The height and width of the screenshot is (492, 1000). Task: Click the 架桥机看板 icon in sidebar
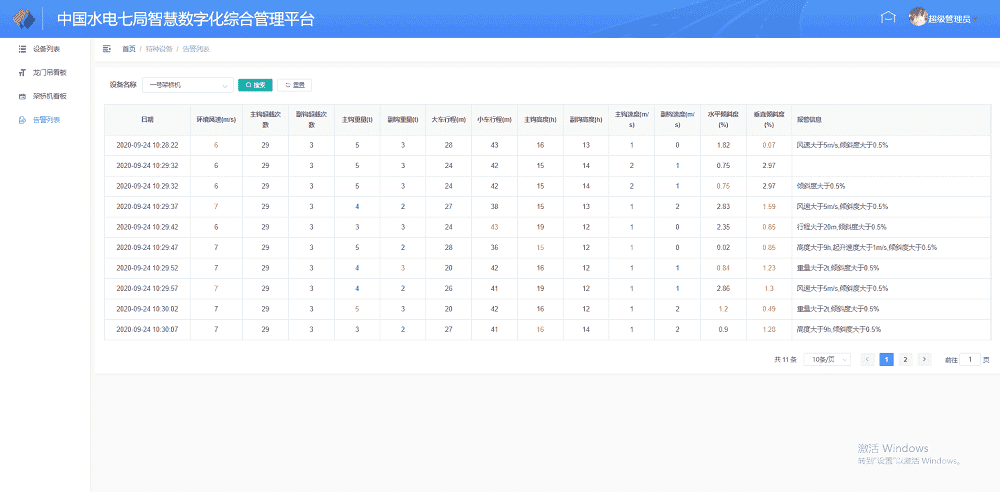click(x=22, y=96)
